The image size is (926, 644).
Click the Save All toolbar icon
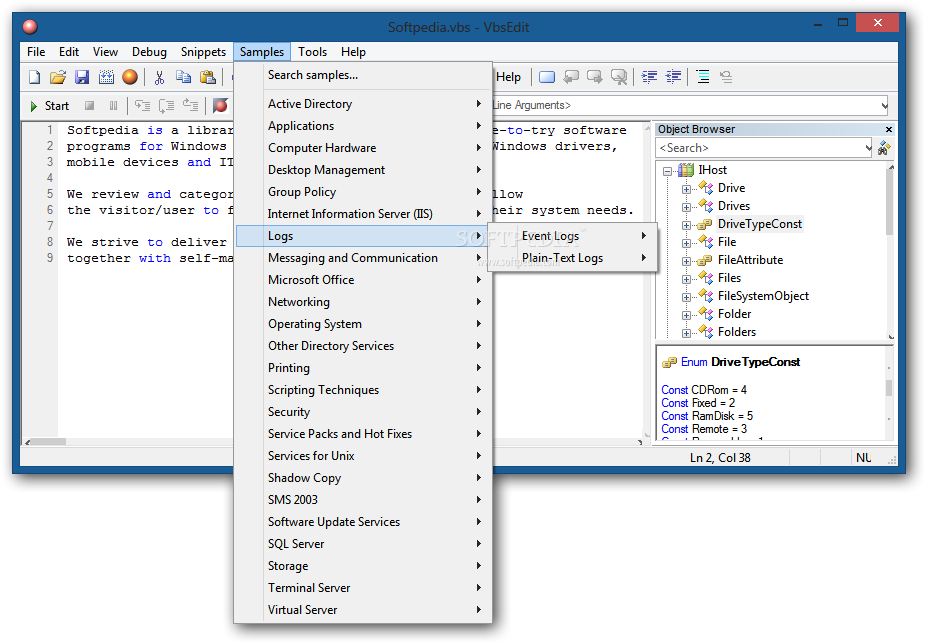(x=106, y=77)
